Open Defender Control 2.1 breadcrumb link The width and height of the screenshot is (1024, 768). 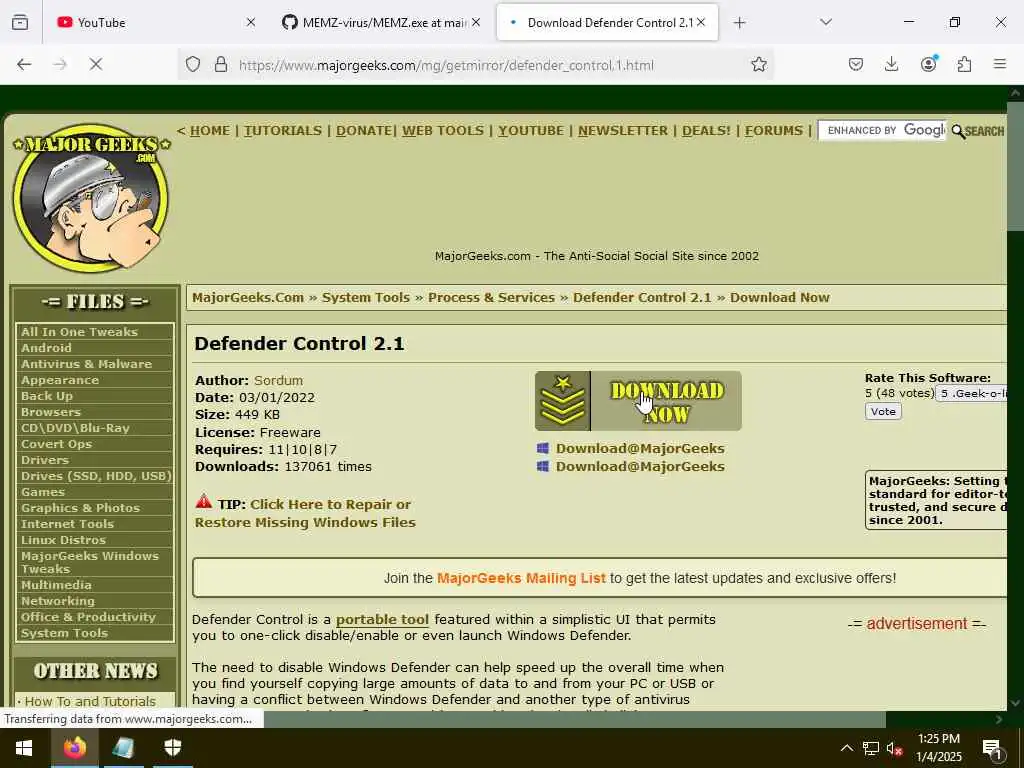[x=642, y=298]
